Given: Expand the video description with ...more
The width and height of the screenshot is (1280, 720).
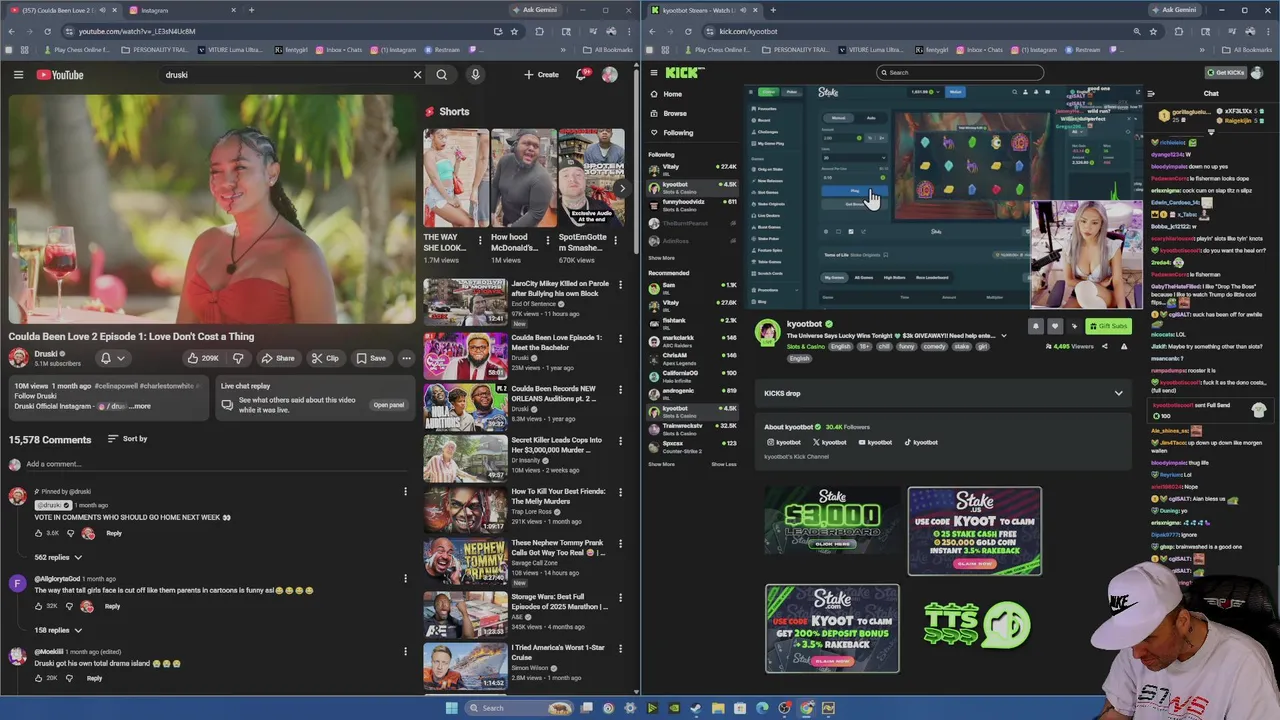Looking at the screenshot, I should [x=140, y=406].
